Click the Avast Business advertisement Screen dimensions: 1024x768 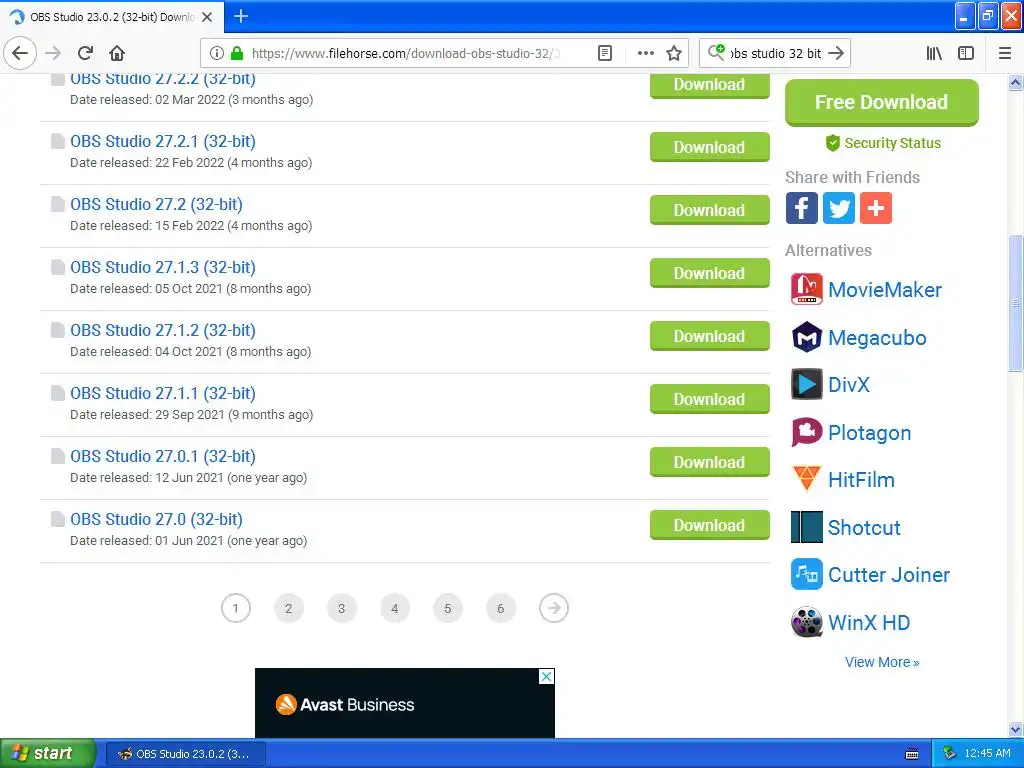405,703
